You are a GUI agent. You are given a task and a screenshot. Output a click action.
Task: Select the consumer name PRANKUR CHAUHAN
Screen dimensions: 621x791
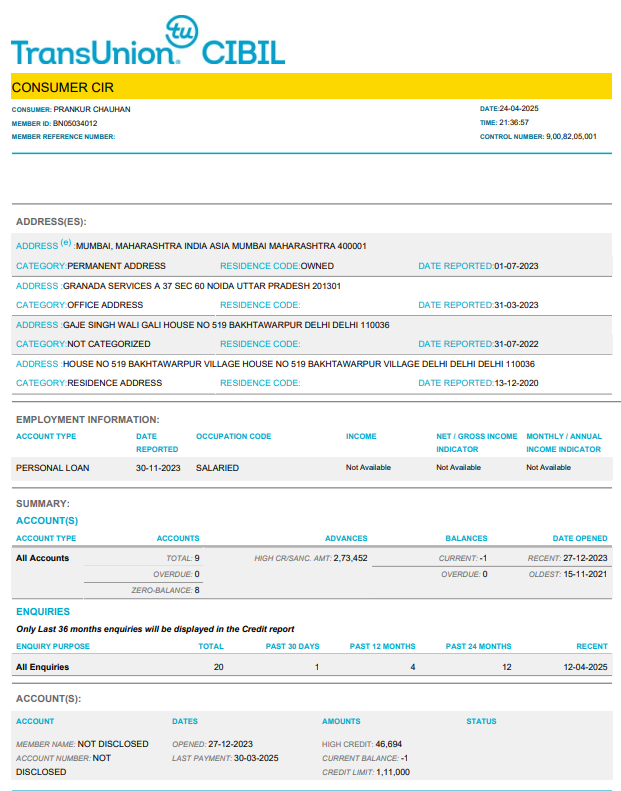[91, 109]
